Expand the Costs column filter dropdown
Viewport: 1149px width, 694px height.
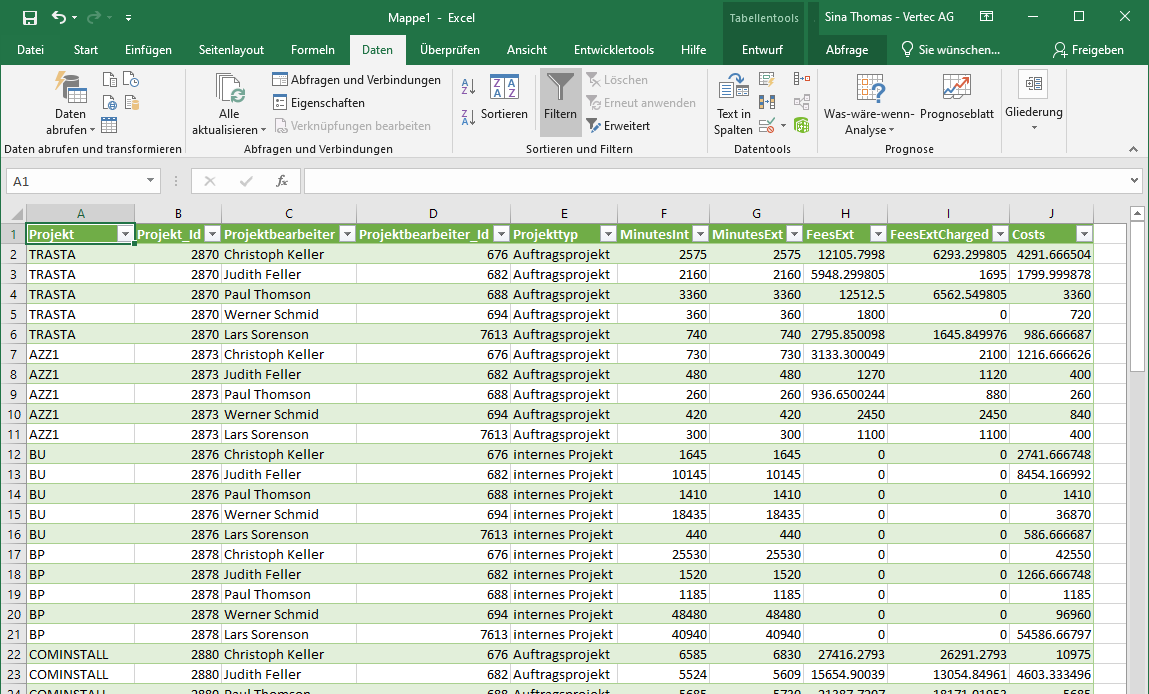tap(1082, 234)
